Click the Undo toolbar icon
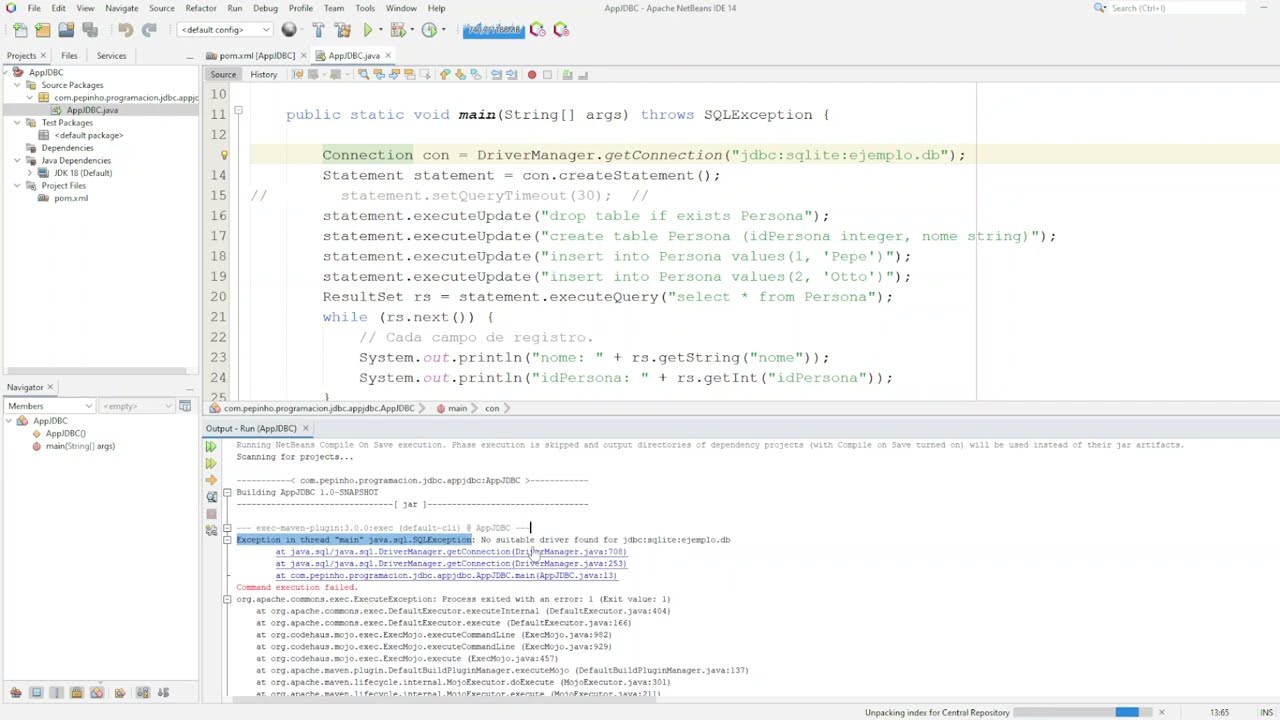 pos(126,30)
